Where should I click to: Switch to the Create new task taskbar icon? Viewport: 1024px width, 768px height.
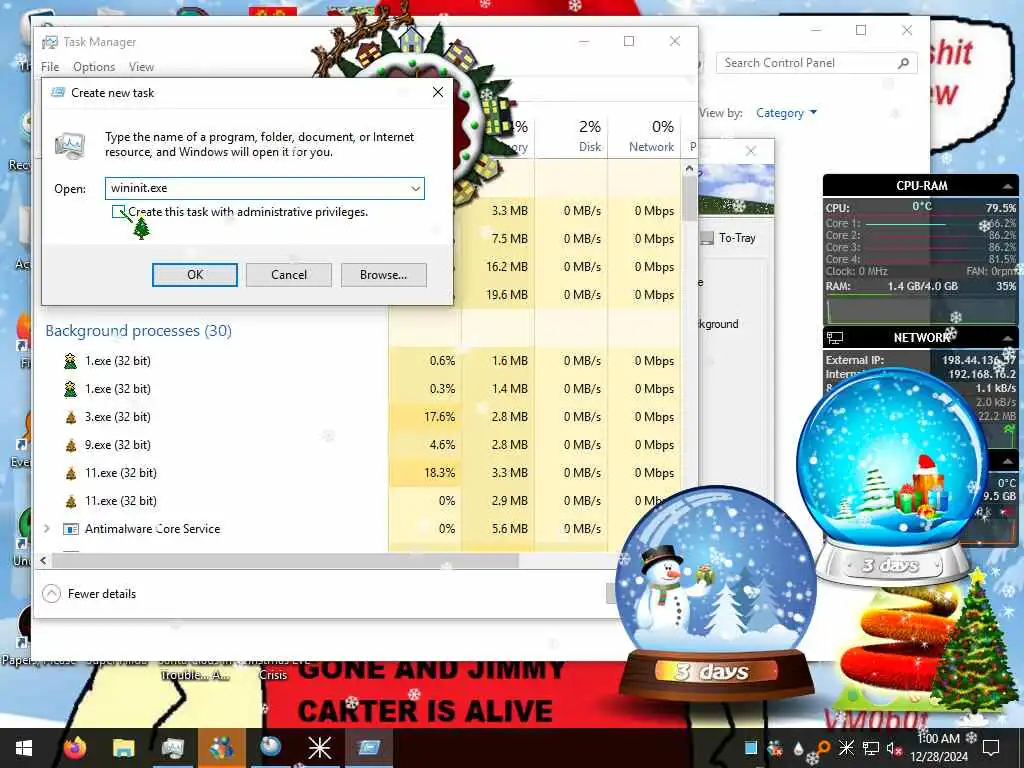pyautogui.click(x=368, y=748)
